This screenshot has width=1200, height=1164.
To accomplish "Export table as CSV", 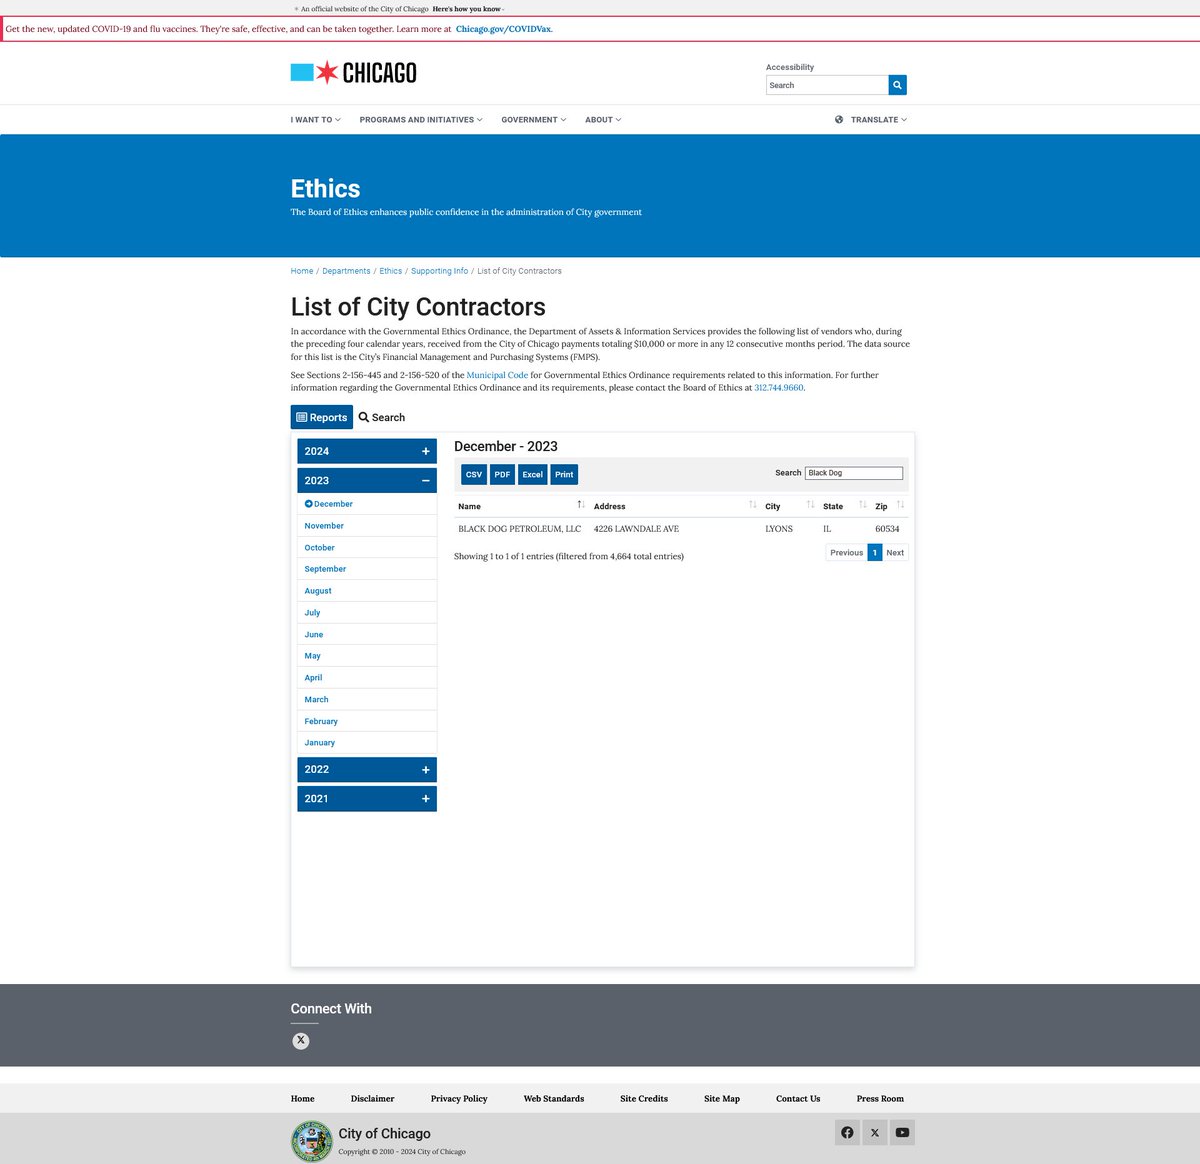I will (x=474, y=474).
